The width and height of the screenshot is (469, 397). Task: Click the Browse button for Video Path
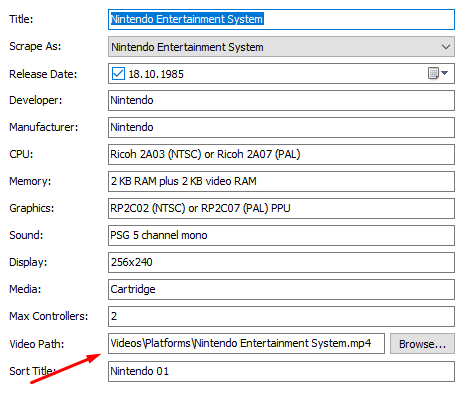(422, 344)
